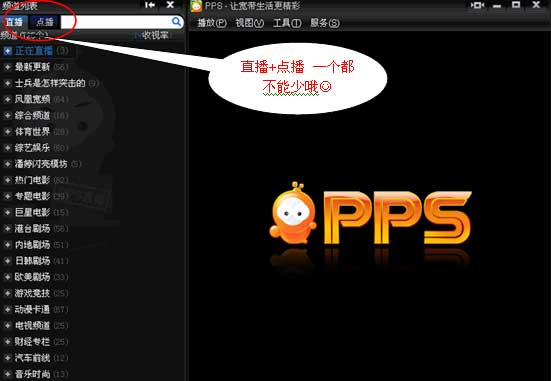Select the 汽车前线 channel group label
The width and height of the screenshot is (551, 381).
[32, 358]
